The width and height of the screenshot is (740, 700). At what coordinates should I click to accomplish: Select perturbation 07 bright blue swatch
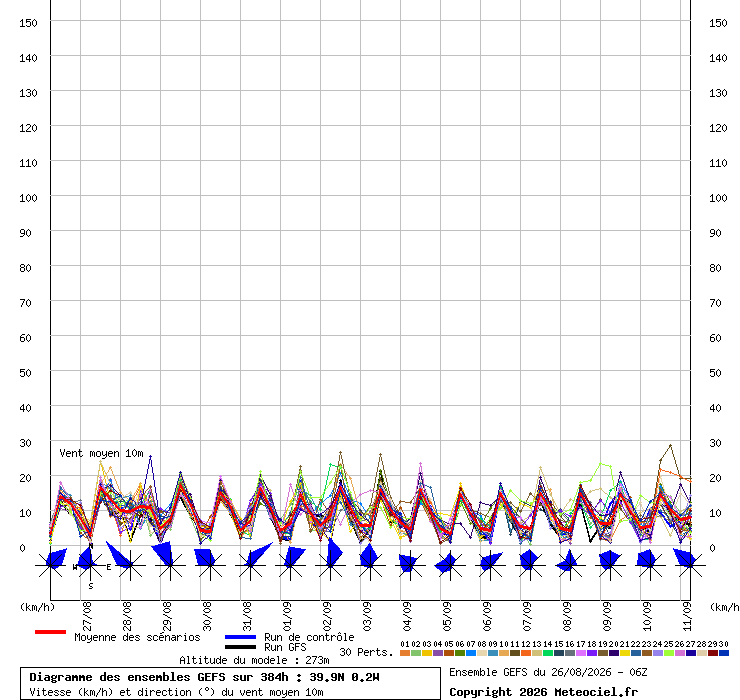(x=471, y=653)
